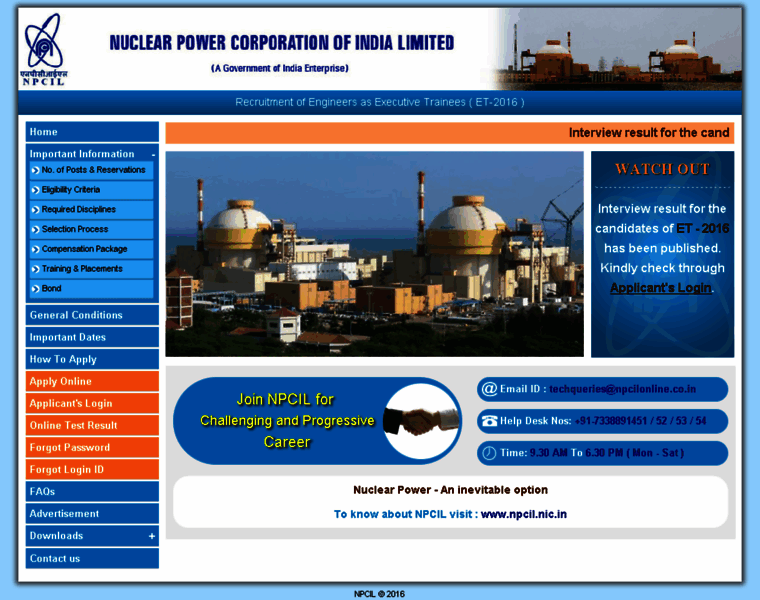Follow Applicant's Login link in Watch Out panel
This screenshot has height=600, width=760.
tap(661, 288)
